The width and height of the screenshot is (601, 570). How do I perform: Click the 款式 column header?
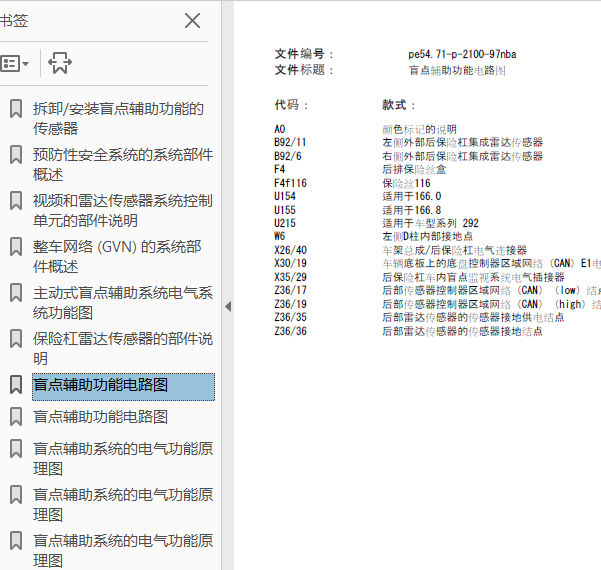pyautogui.click(x=398, y=105)
